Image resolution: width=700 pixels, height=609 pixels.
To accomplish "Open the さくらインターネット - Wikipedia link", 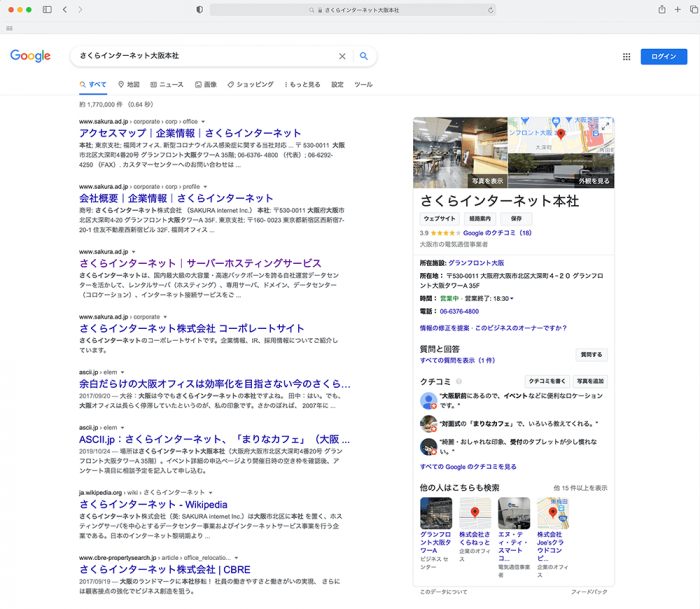I will click(x=153, y=505).
